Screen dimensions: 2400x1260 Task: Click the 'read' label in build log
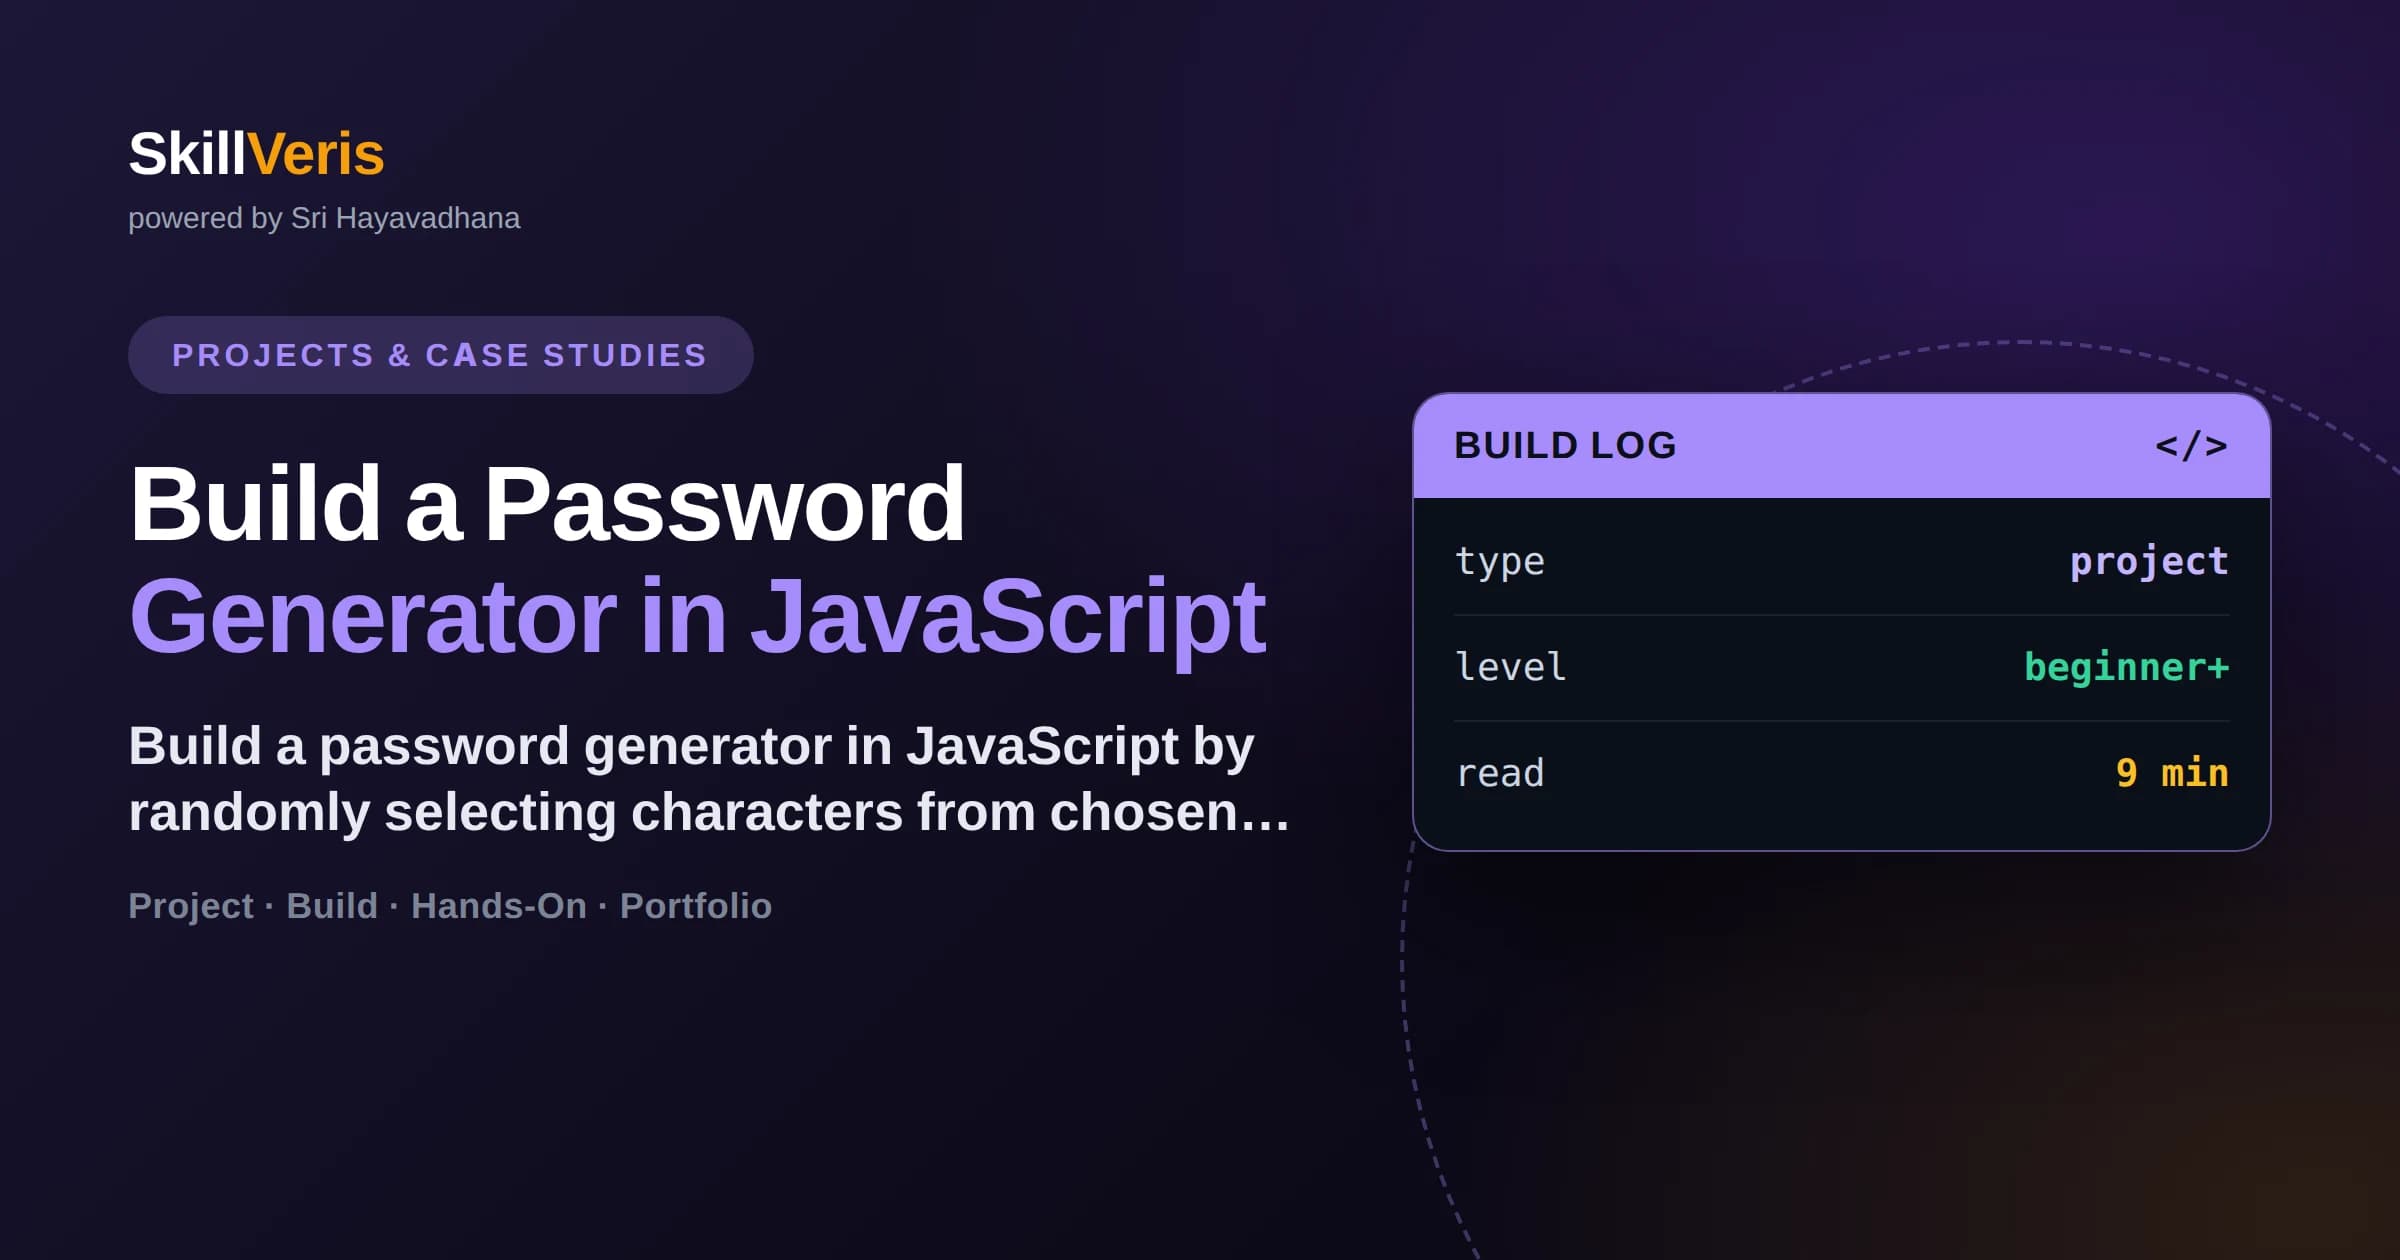1500,773
